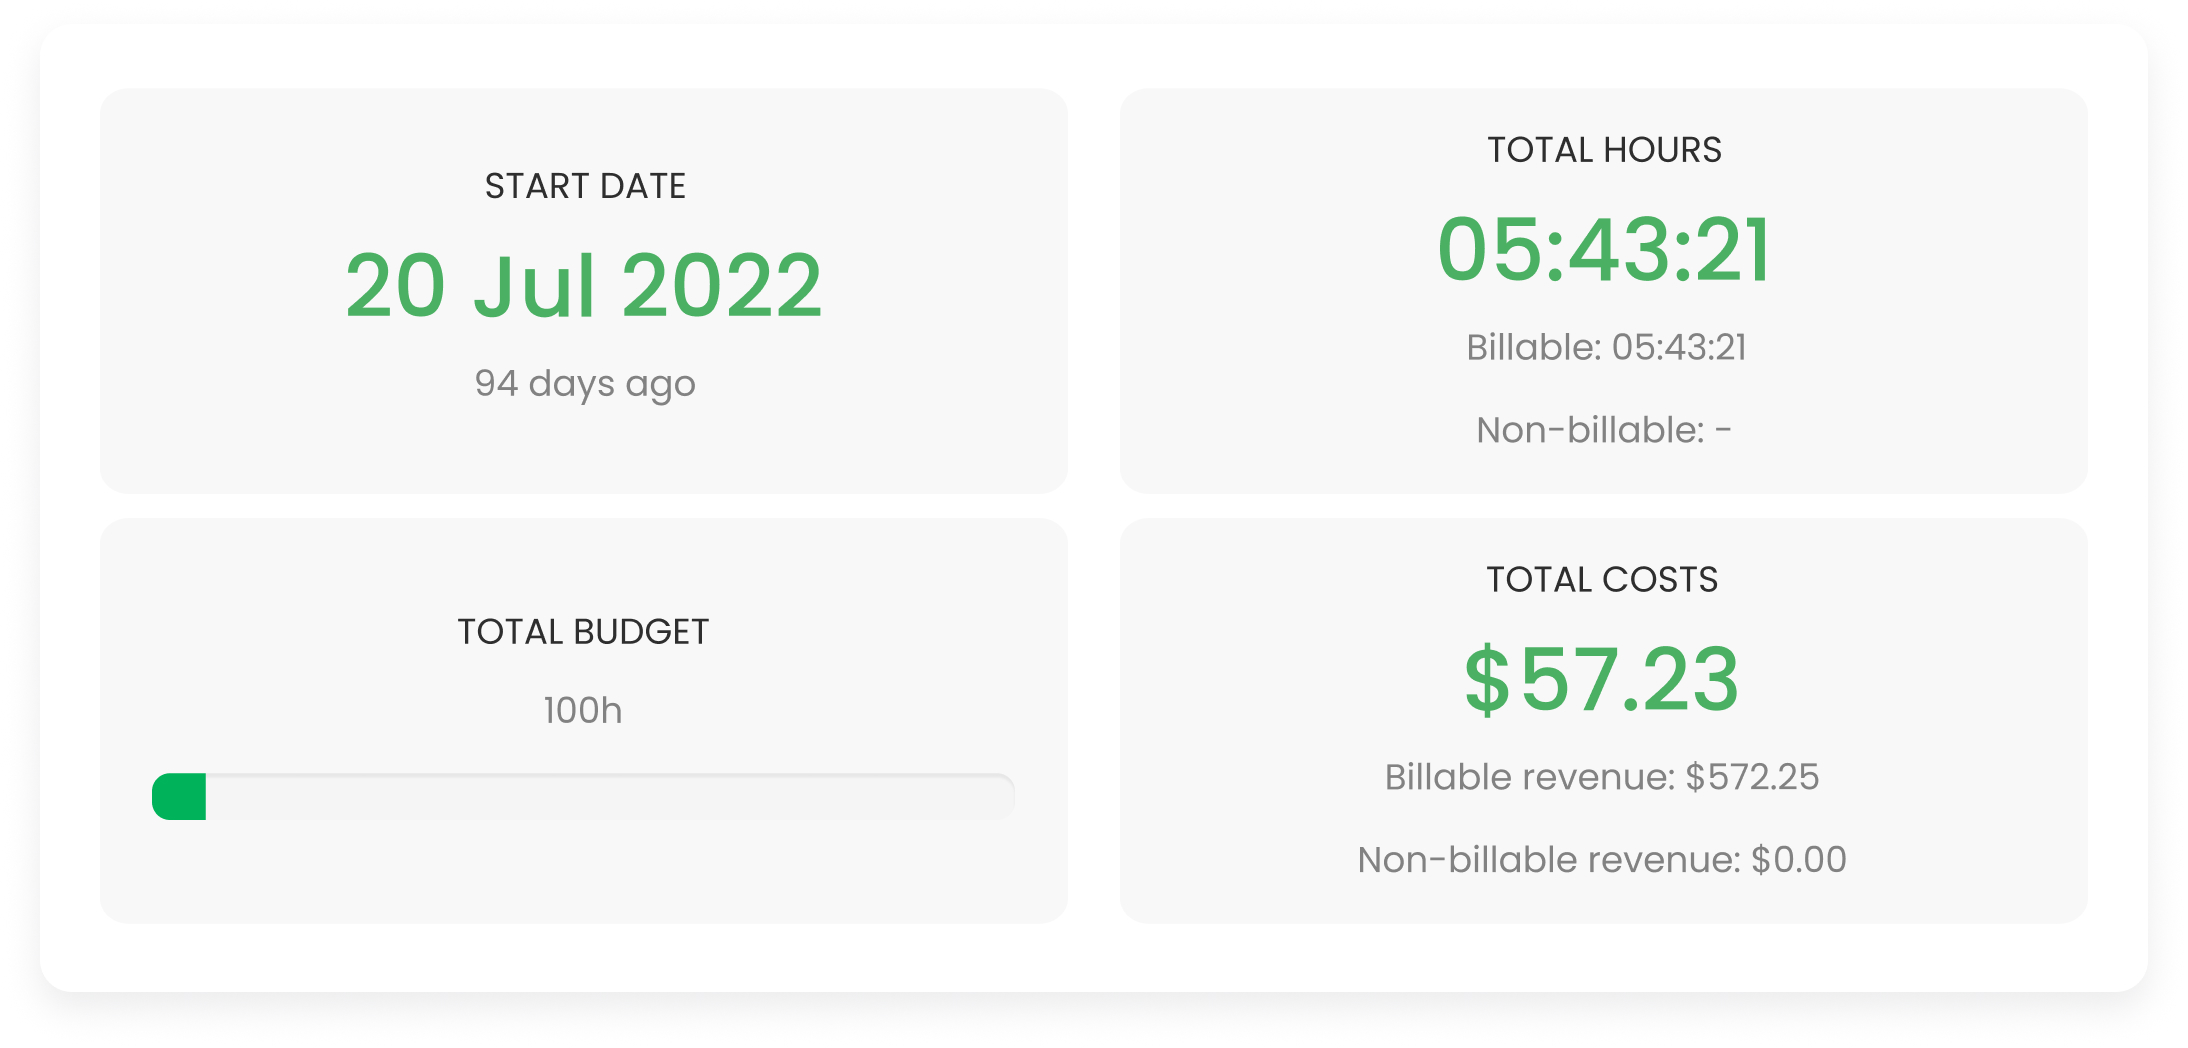Click the empty gray track of budget bar

[x=610, y=797]
